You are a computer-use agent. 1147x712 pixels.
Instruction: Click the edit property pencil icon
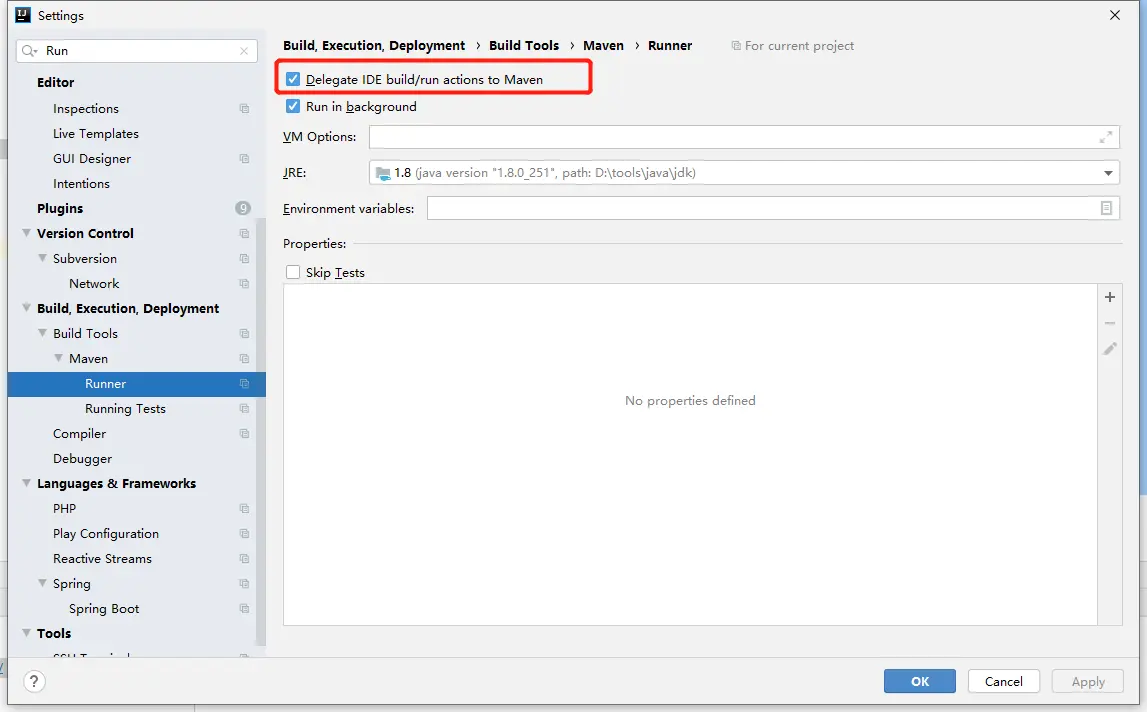pyautogui.click(x=1109, y=349)
